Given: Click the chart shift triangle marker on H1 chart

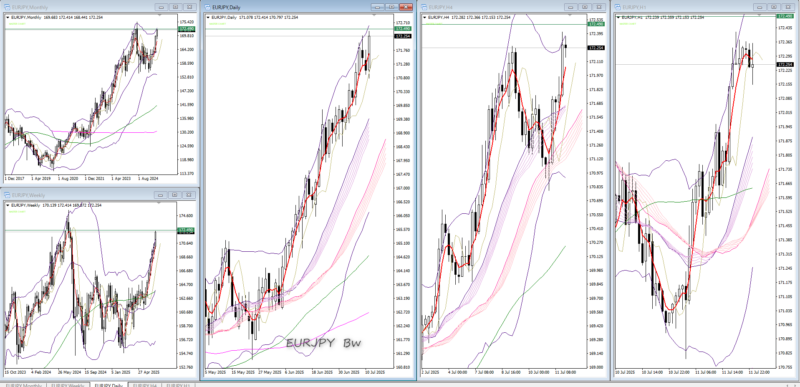Looking at the screenshot, I should [x=760, y=16].
